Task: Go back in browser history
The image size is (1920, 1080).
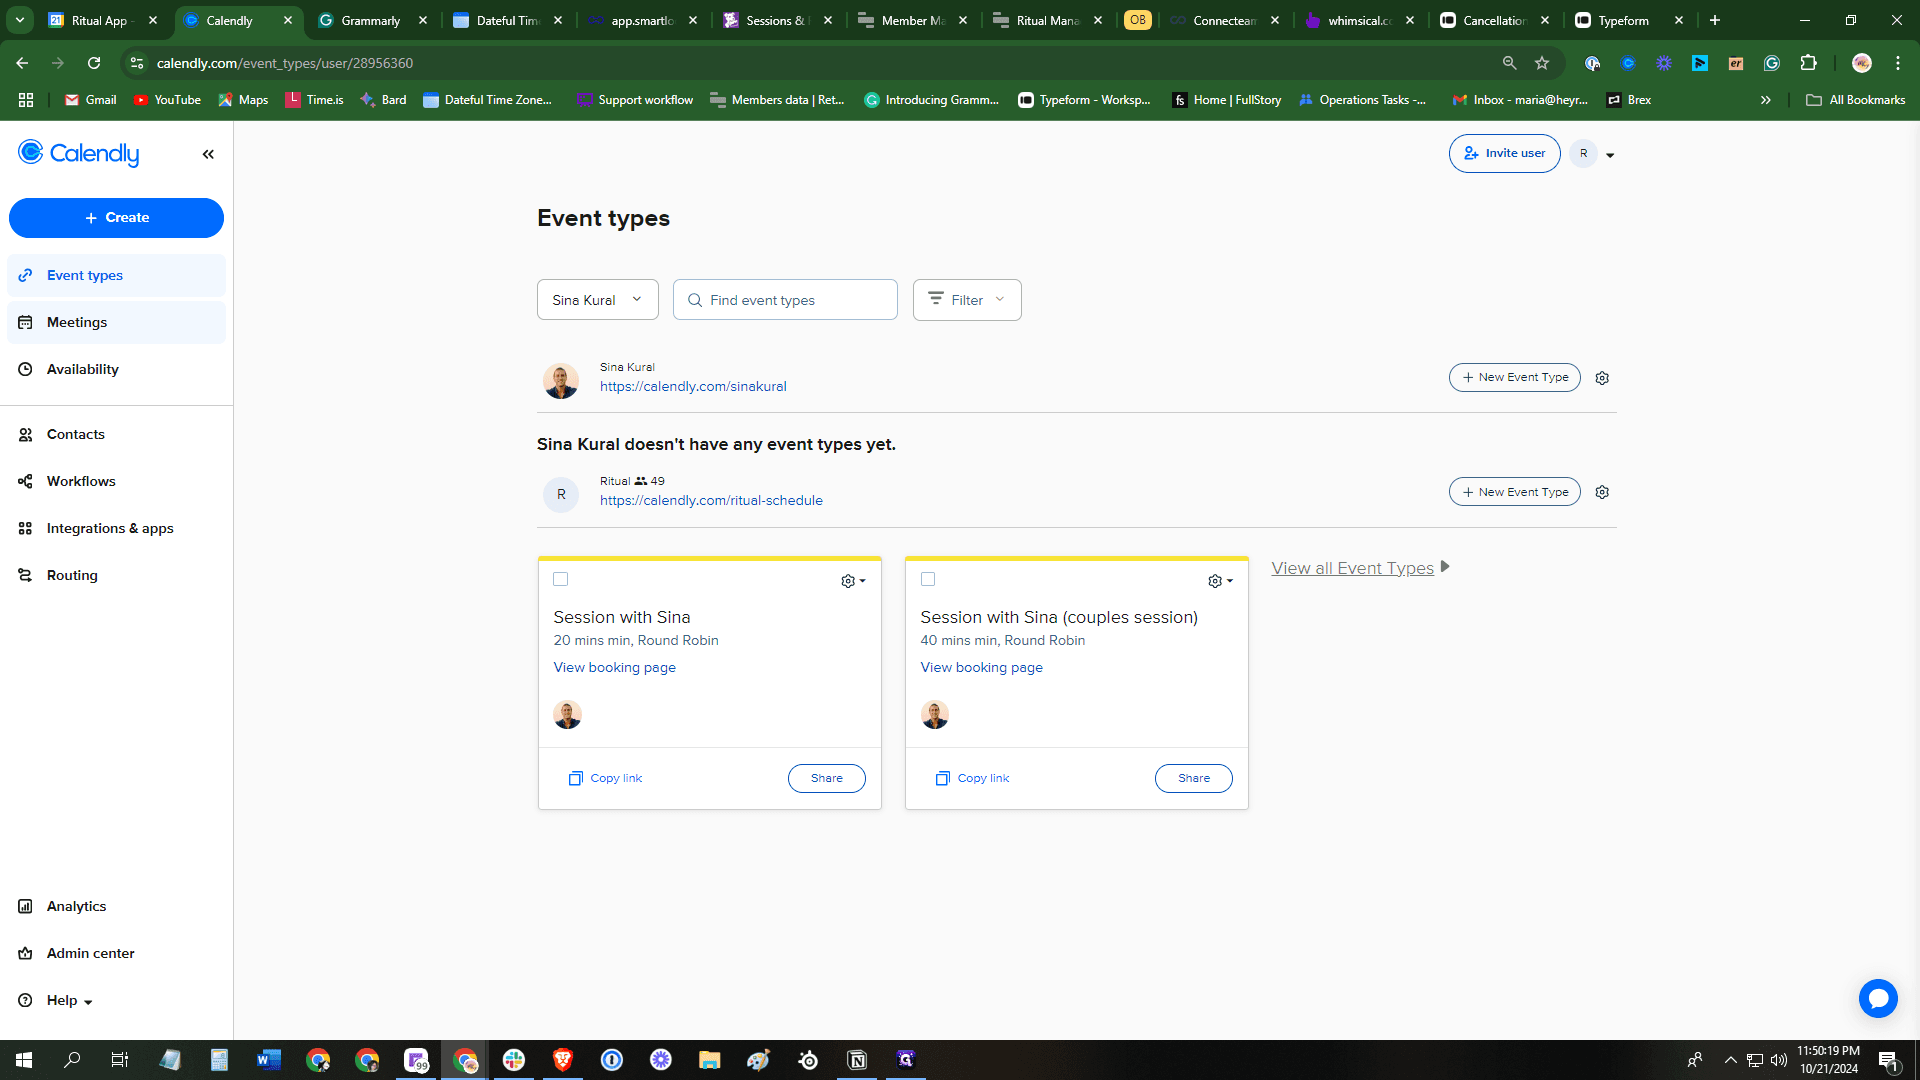Action: (22, 63)
